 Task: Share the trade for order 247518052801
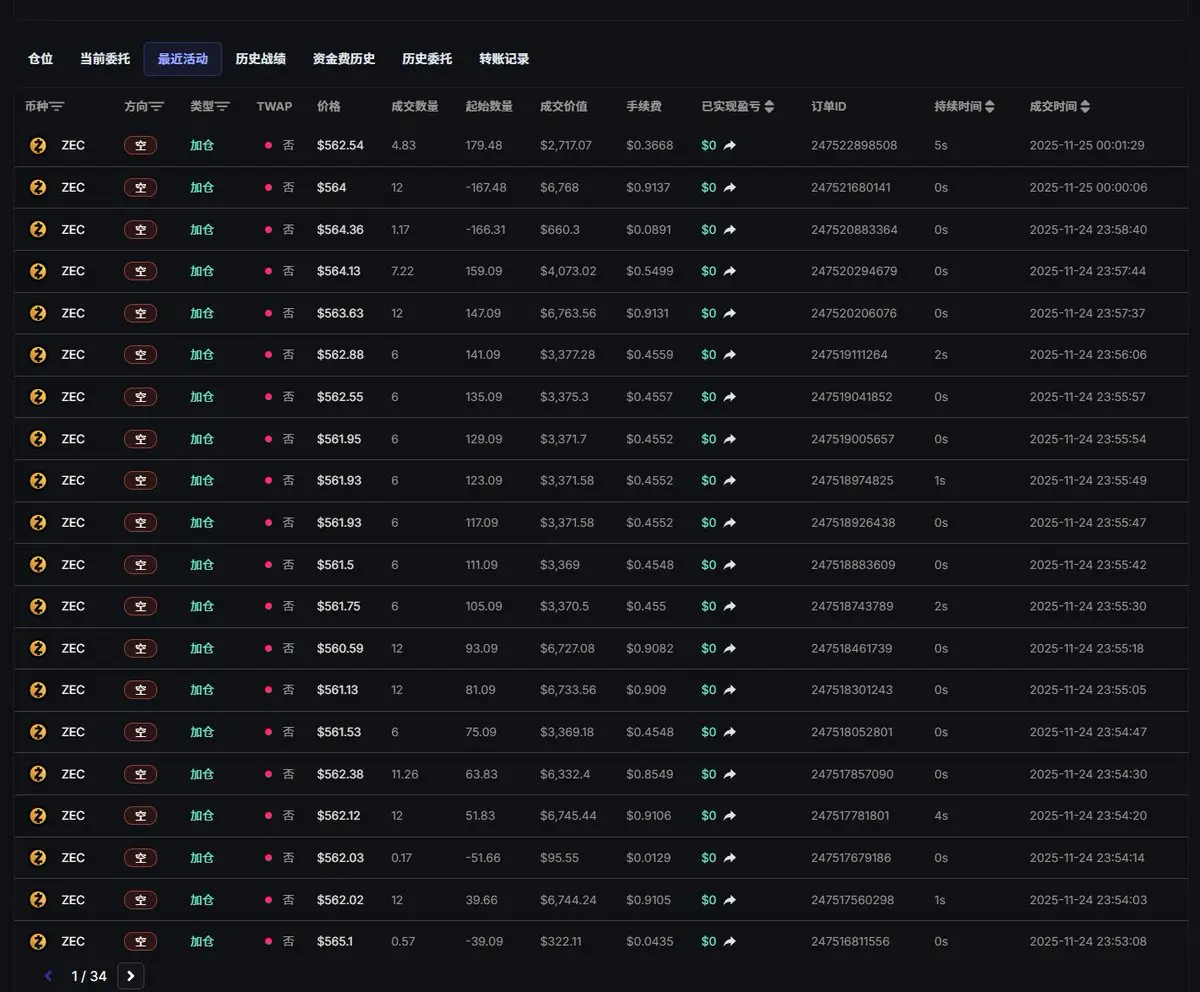point(730,732)
